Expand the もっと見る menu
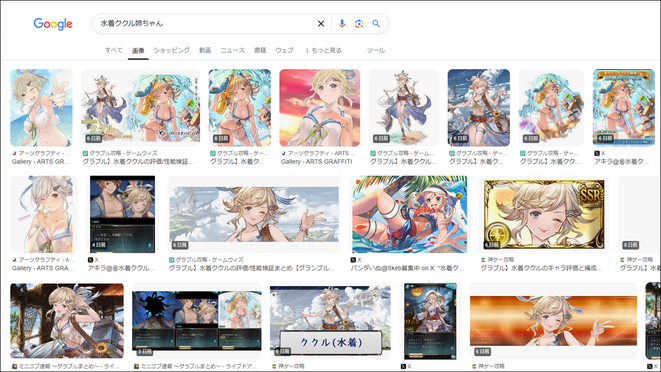The width and height of the screenshot is (661, 372). click(323, 50)
